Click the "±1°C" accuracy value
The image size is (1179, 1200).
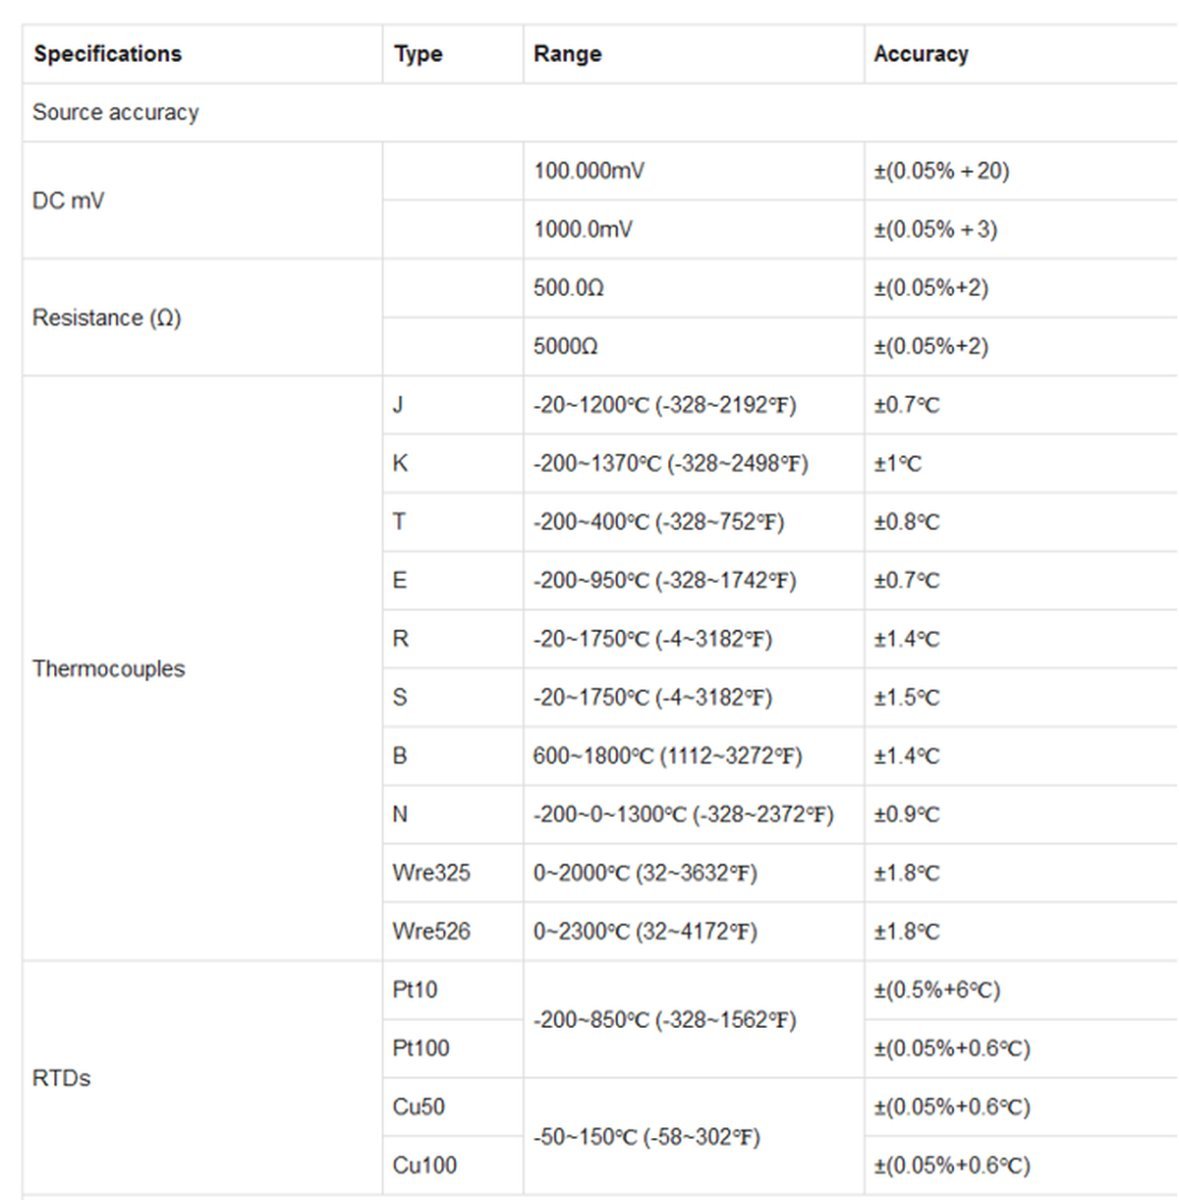(898, 463)
